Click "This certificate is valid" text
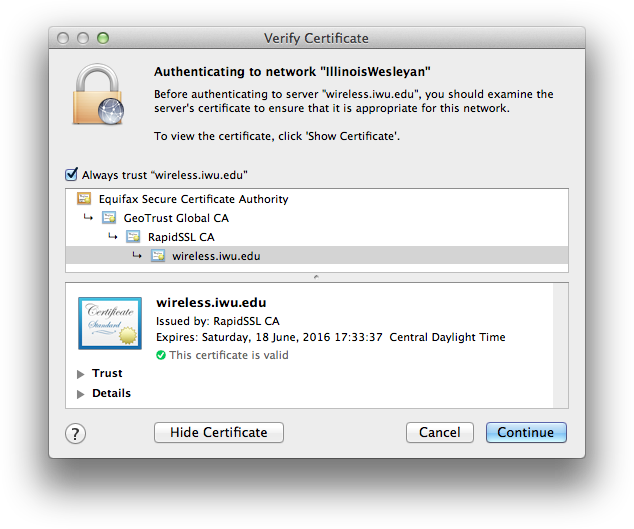 (x=228, y=355)
